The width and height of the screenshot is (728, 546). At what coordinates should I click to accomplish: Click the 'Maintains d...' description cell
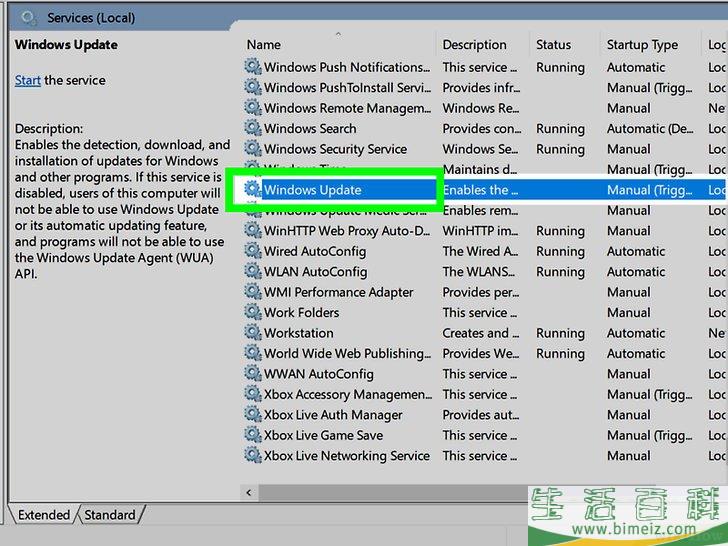[480, 169]
